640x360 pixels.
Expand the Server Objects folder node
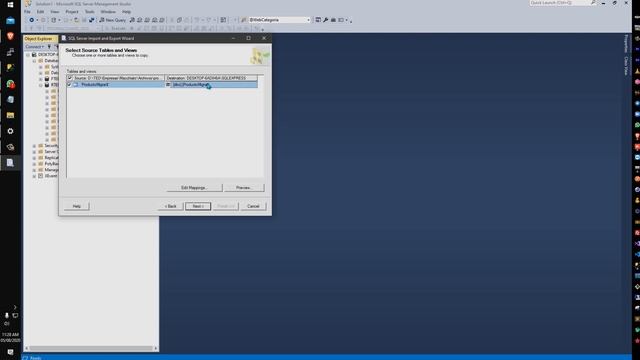click(x=35, y=152)
